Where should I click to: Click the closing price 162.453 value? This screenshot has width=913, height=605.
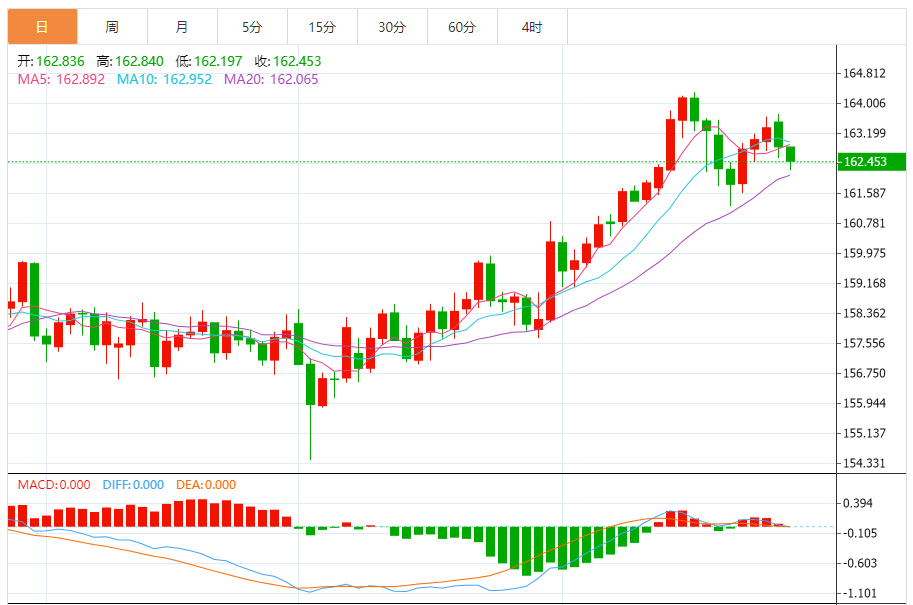coord(297,61)
